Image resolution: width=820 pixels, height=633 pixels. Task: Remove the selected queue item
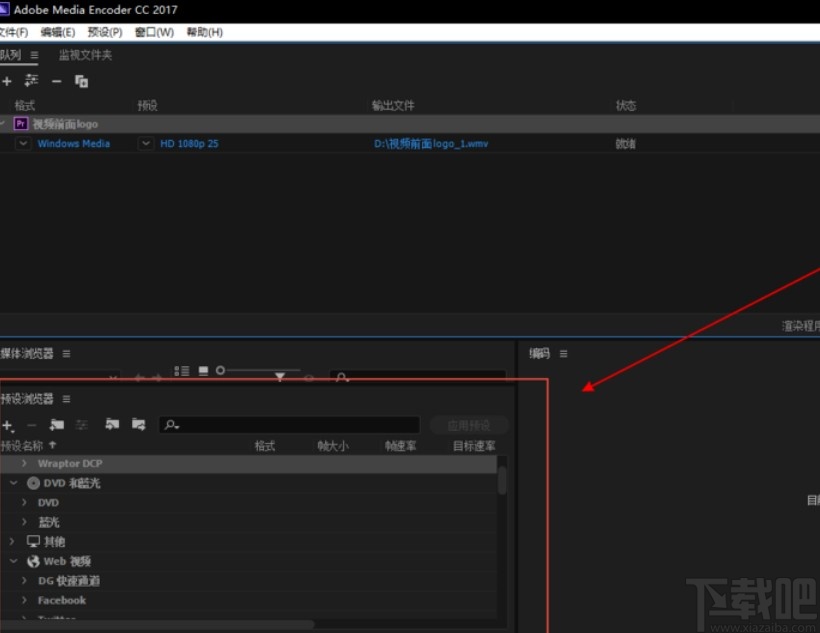[56, 81]
